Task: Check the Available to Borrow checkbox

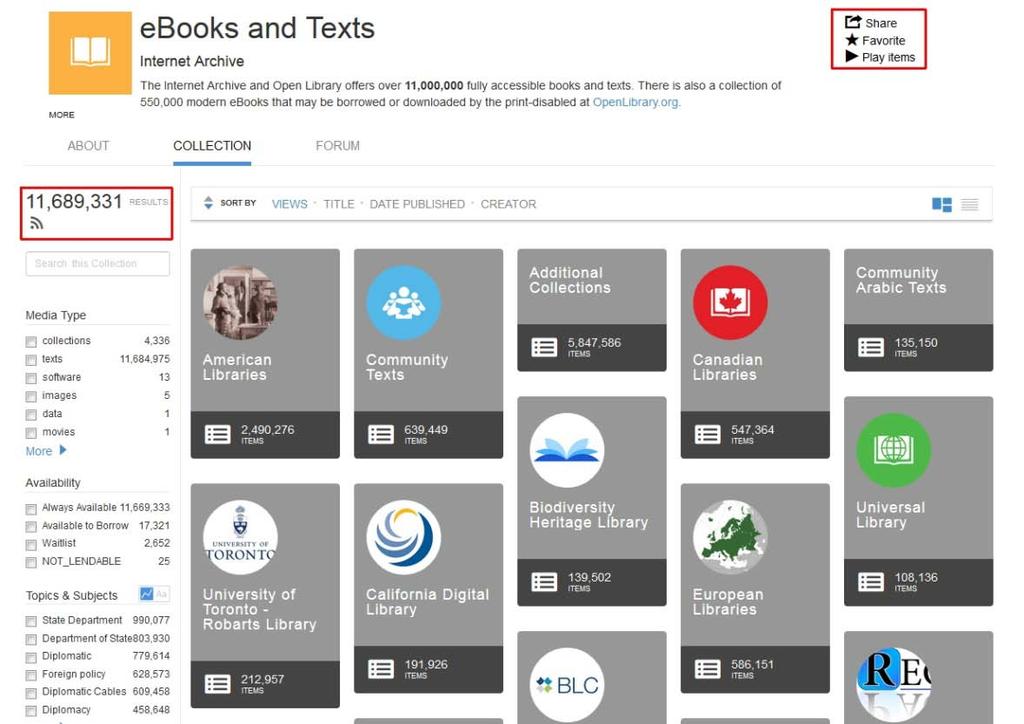Action: click(x=31, y=526)
